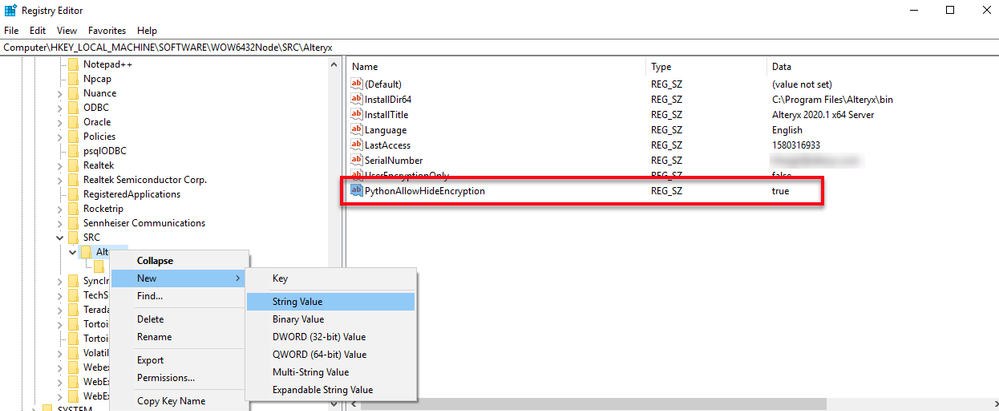The height and width of the screenshot is (411, 999).
Task: Click the ODBC key folder icon
Action: (73, 108)
